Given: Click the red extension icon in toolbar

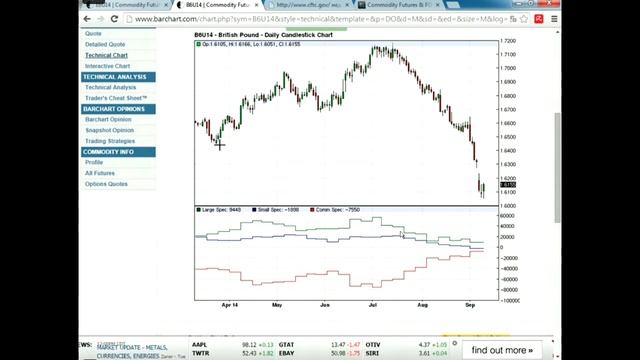Looking at the screenshot, I should [539, 19].
